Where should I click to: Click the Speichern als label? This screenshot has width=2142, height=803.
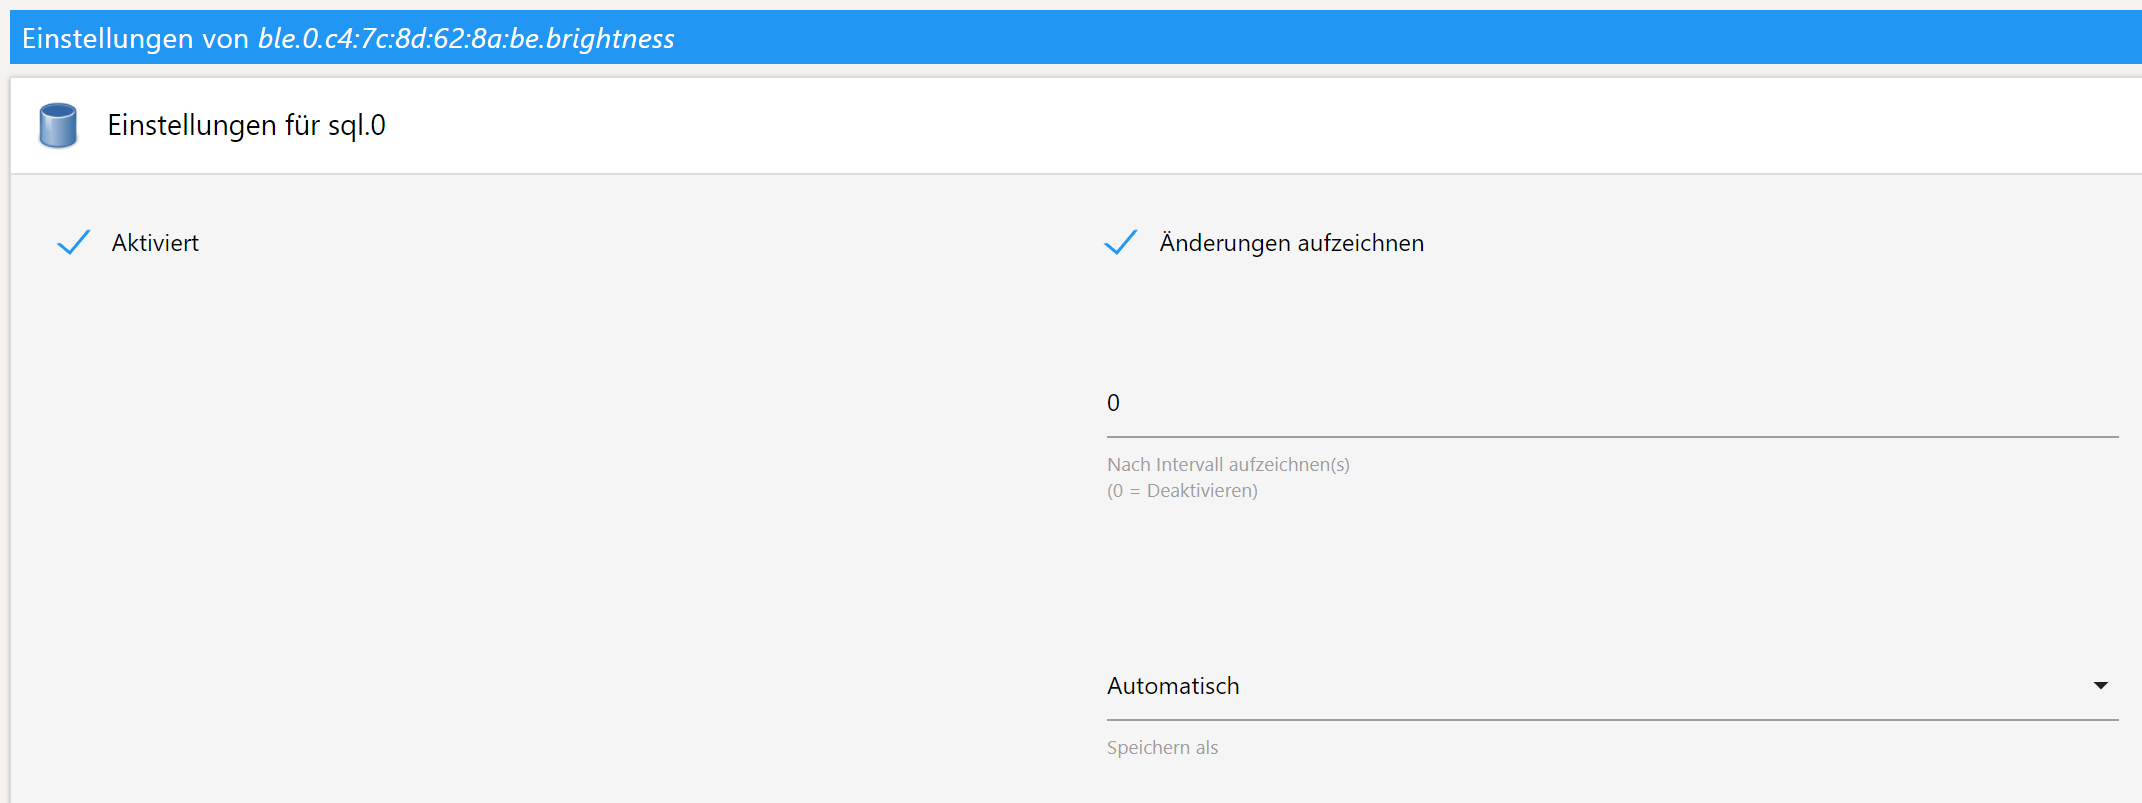[1162, 748]
